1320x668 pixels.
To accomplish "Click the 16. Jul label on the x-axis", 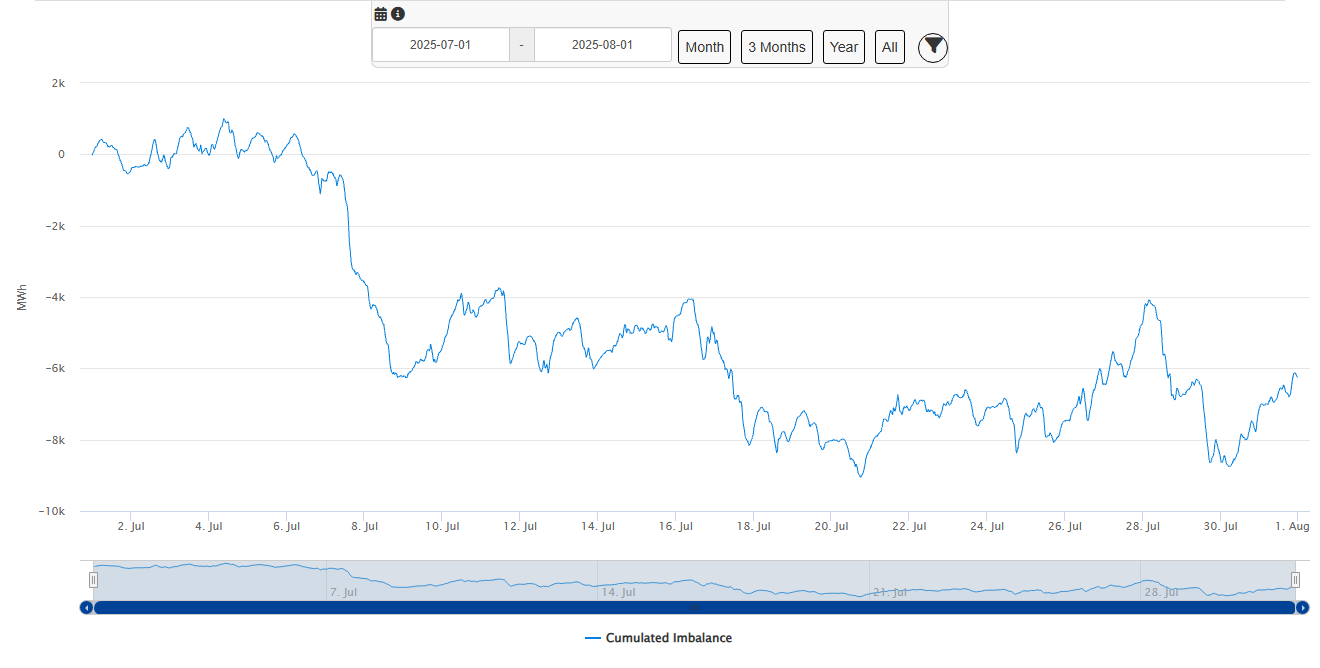I will click(676, 526).
